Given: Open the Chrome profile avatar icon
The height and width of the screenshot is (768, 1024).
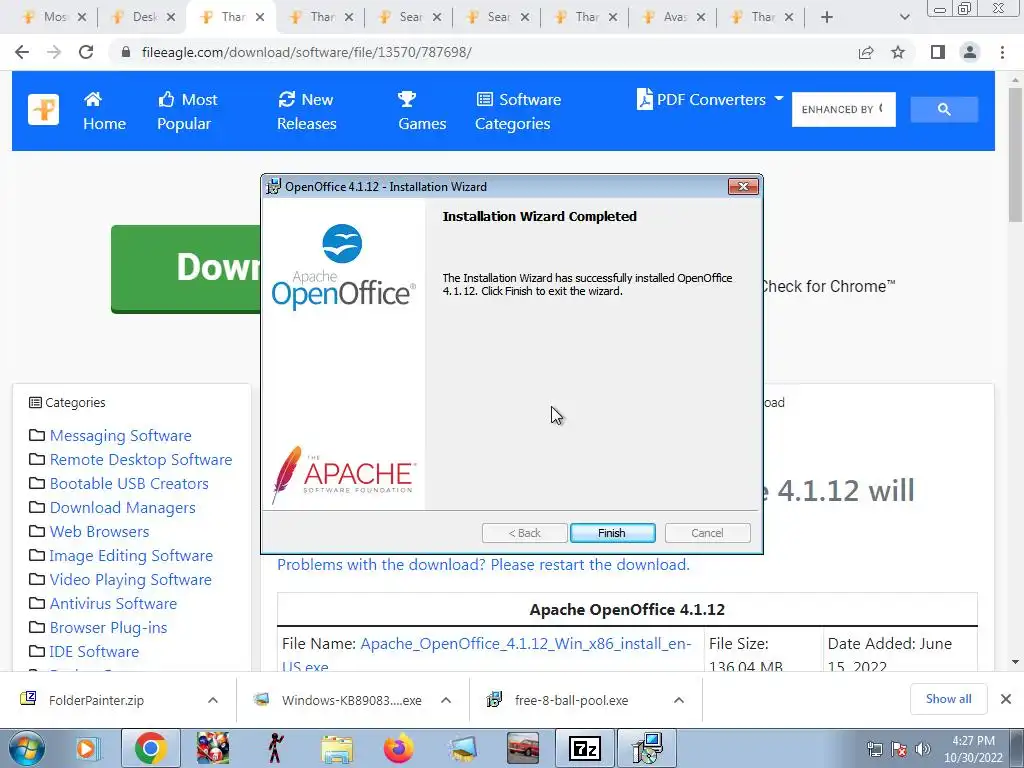Looking at the screenshot, I should [970, 52].
